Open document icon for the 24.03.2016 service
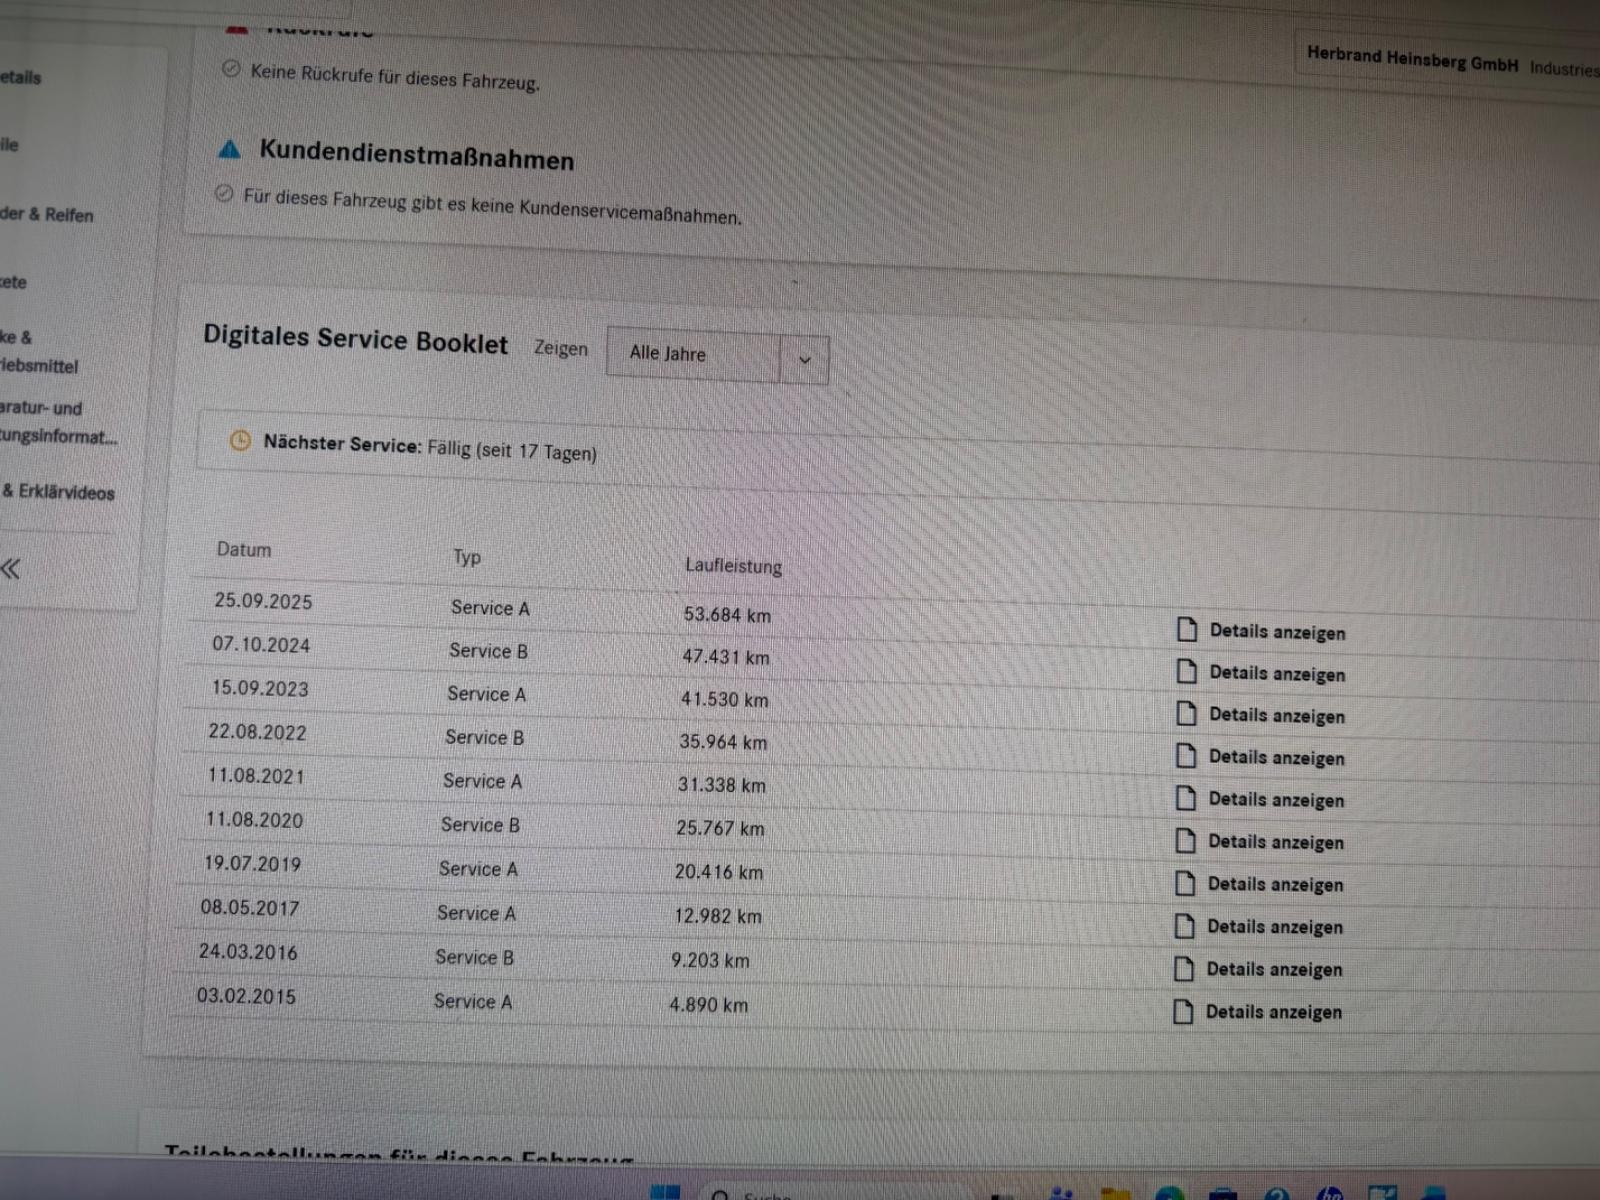This screenshot has width=1600, height=1200. tap(1184, 968)
